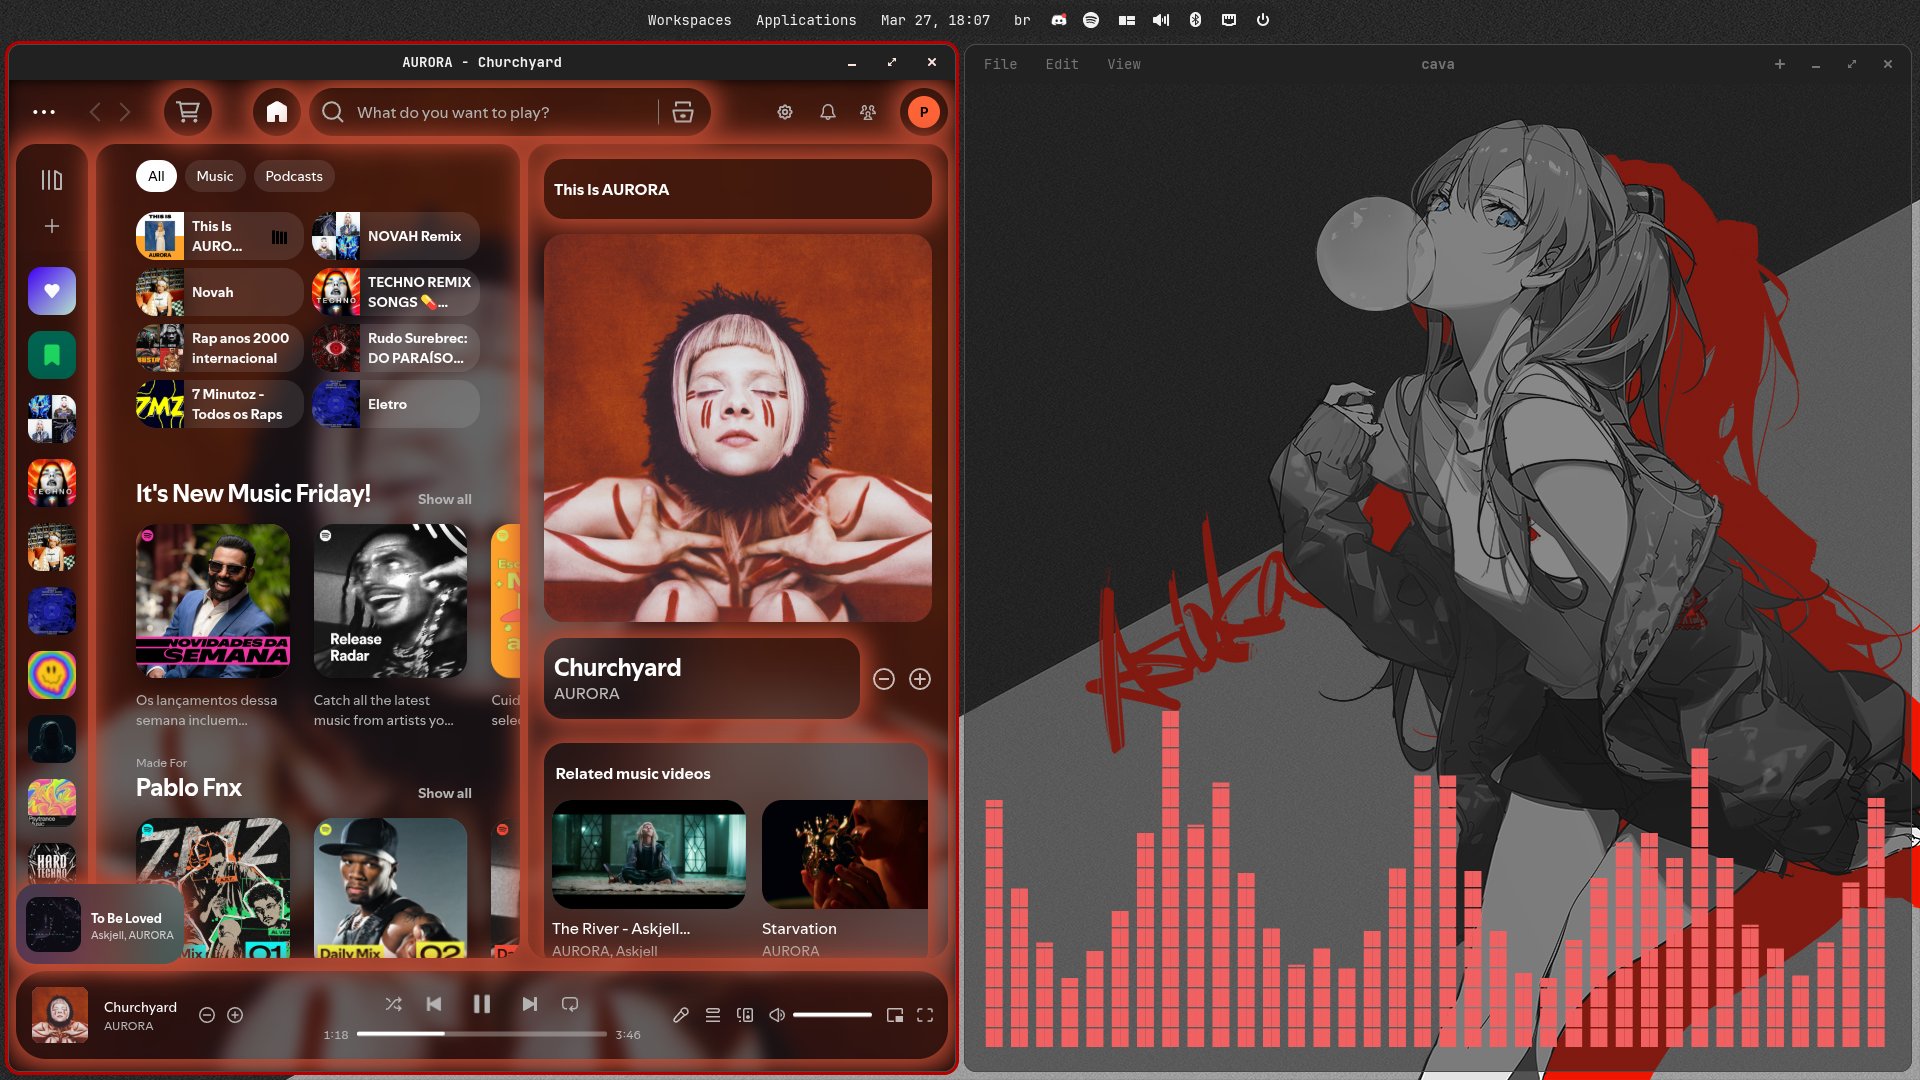Mute the volume speaker icon
The image size is (1920, 1080).
pyautogui.click(x=777, y=1015)
